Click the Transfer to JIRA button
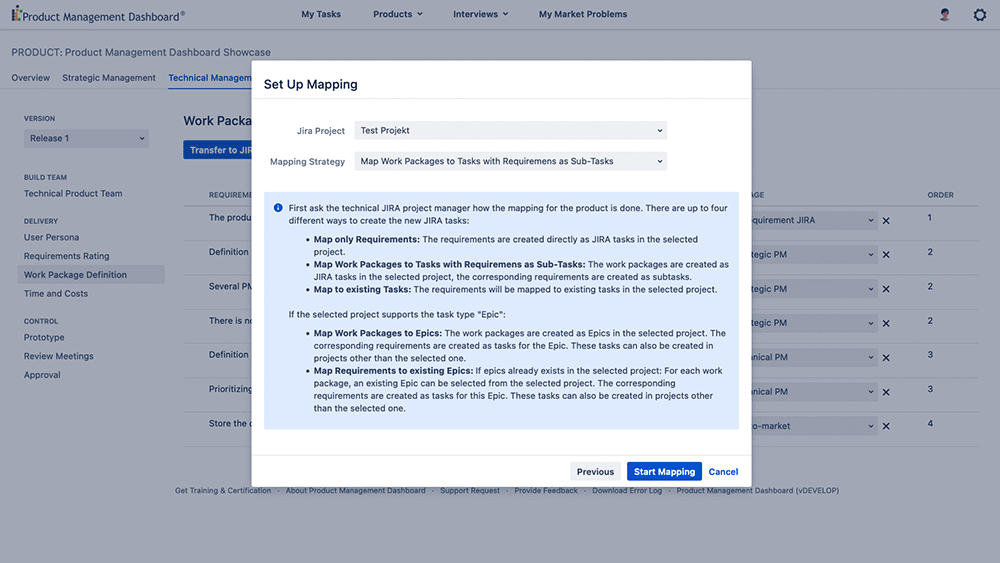 point(217,150)
